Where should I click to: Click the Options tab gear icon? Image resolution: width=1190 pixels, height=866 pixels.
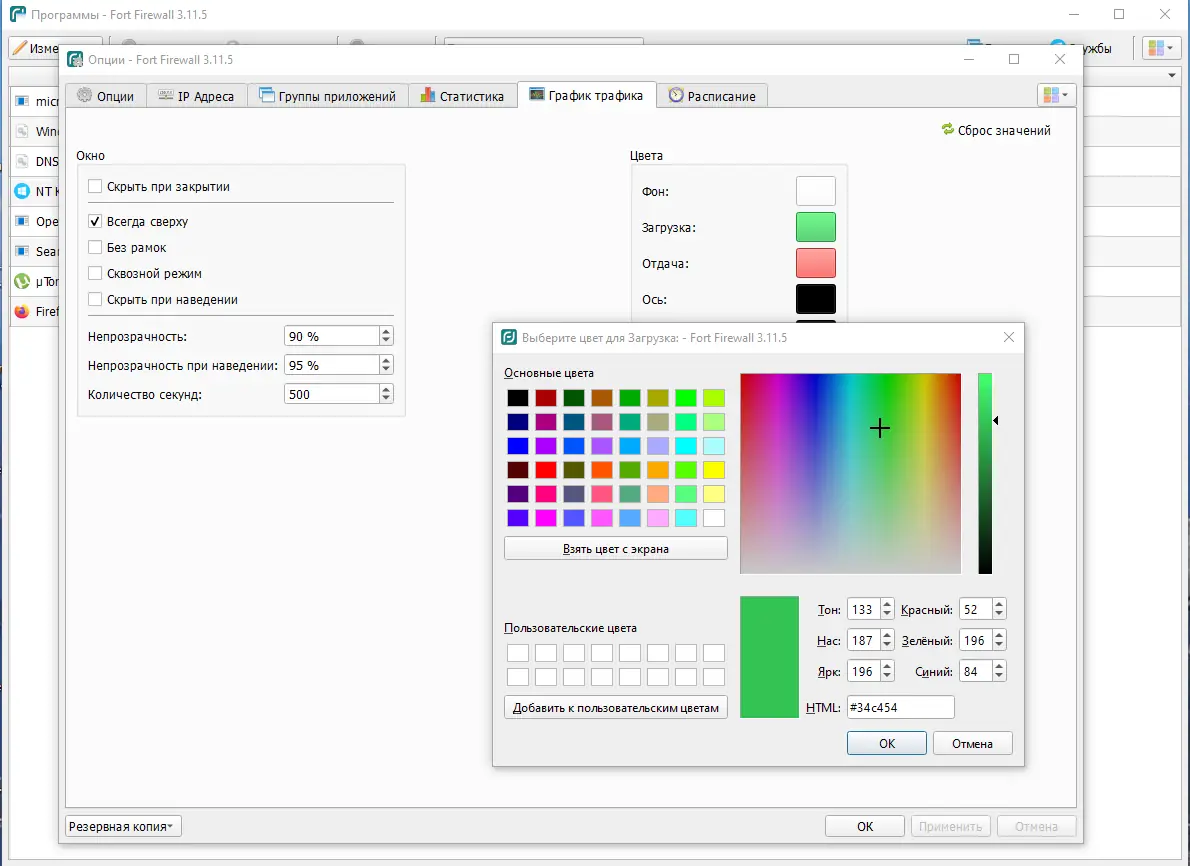click(x=84, y=96)
